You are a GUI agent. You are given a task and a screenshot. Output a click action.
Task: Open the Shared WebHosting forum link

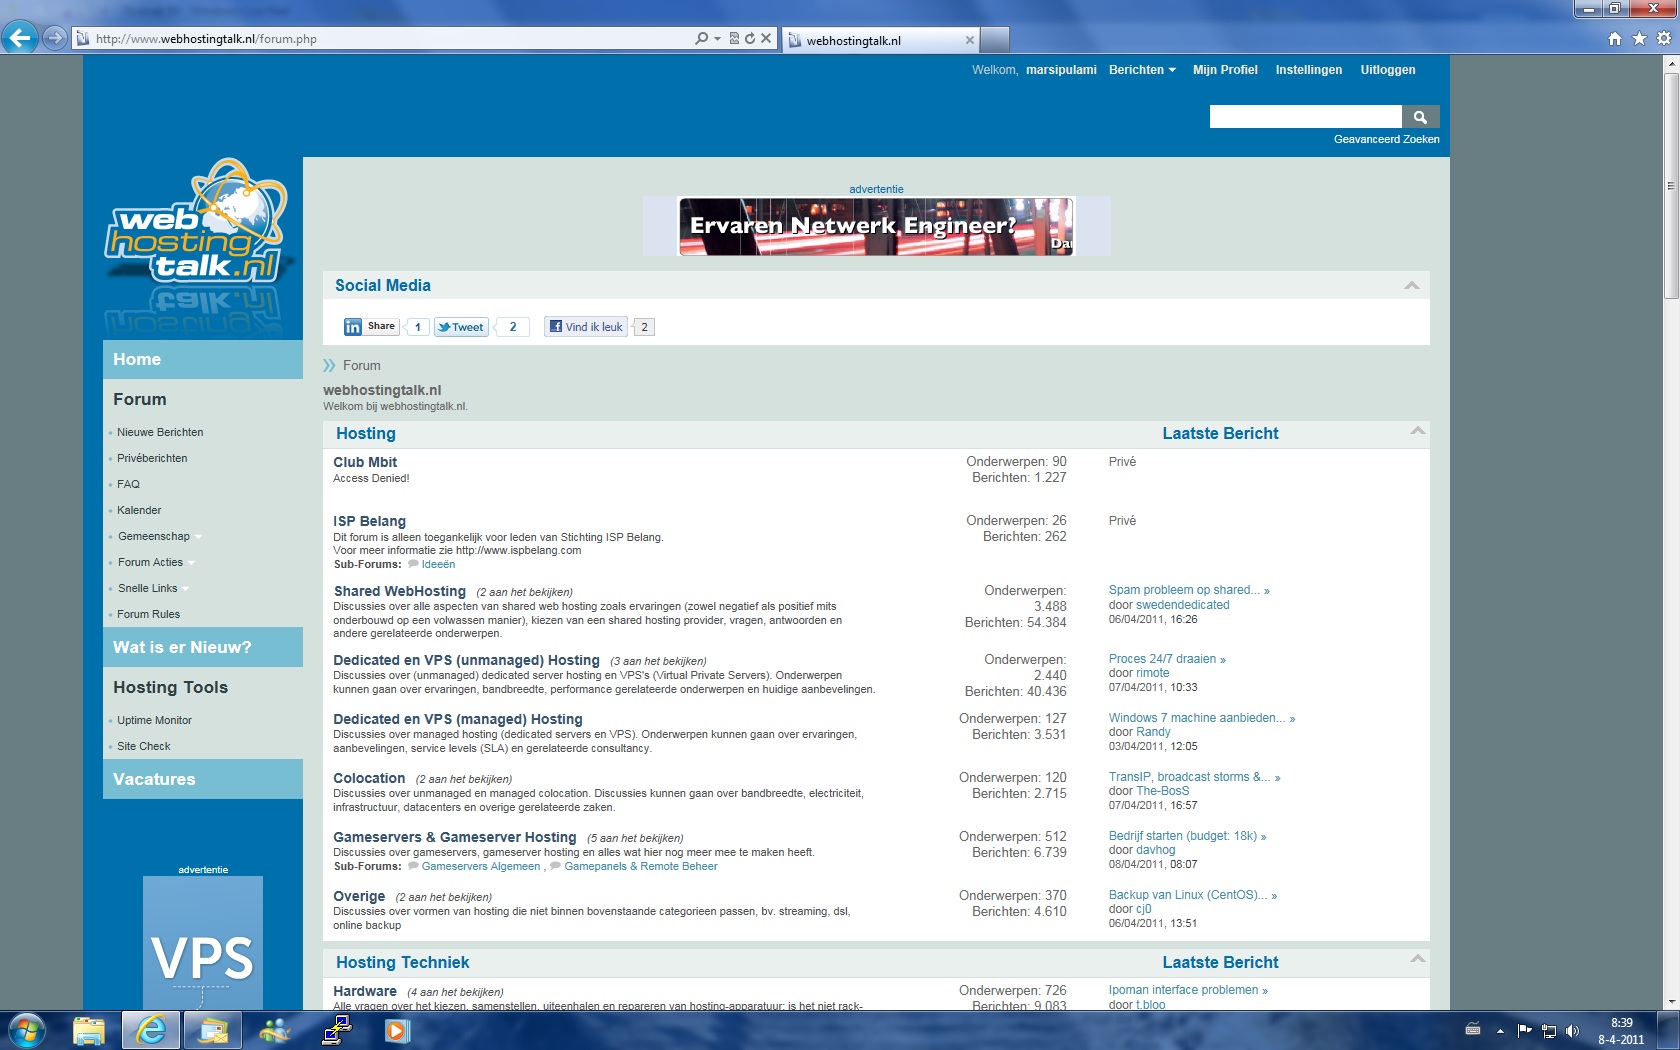point(400,591)
